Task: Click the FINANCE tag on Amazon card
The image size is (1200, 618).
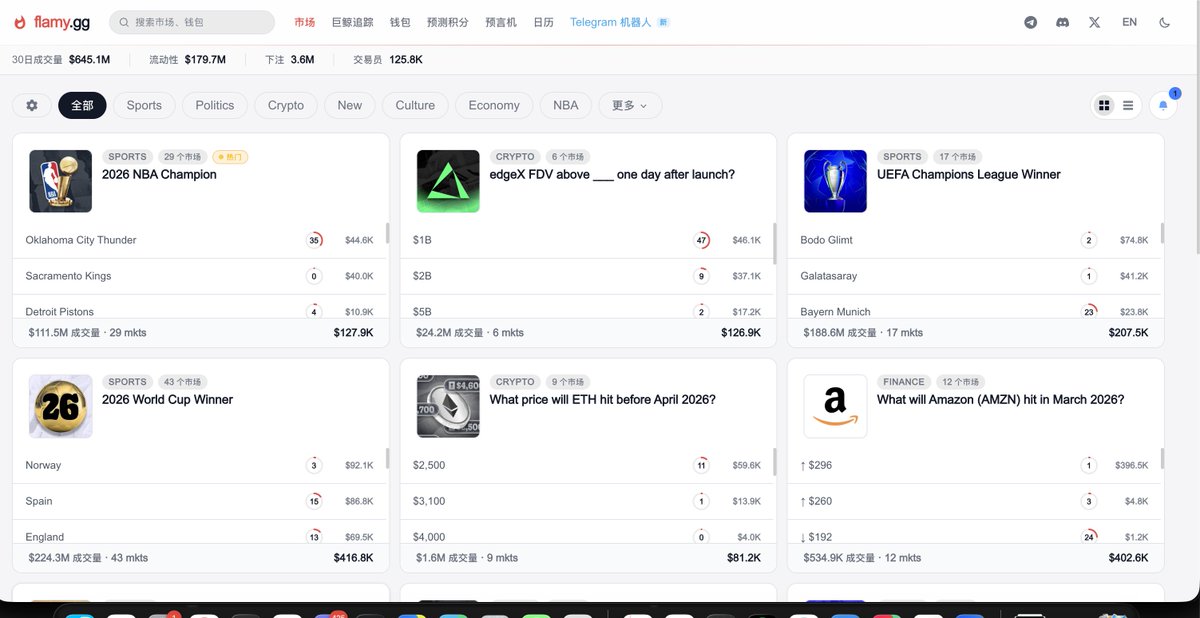Action: pyautogui.click(x=904, y=382)
